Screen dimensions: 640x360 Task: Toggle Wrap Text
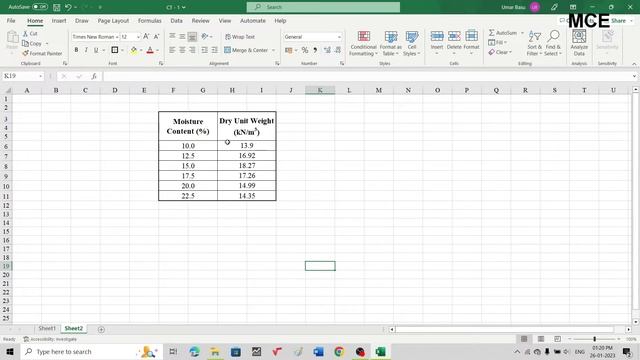click(x=240, y=37)
